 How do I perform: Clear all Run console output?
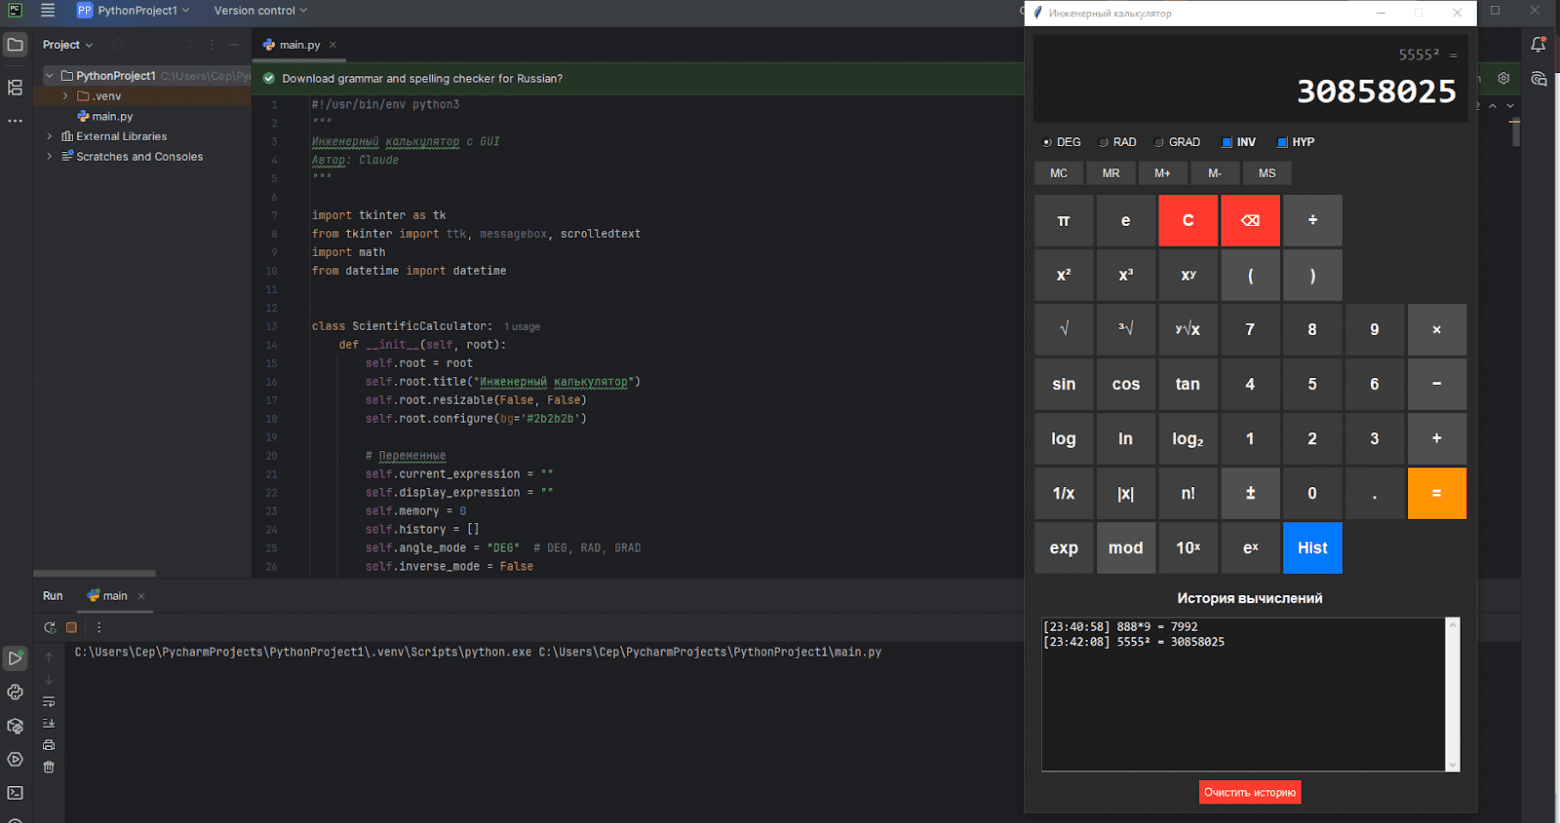click(49, 767)
